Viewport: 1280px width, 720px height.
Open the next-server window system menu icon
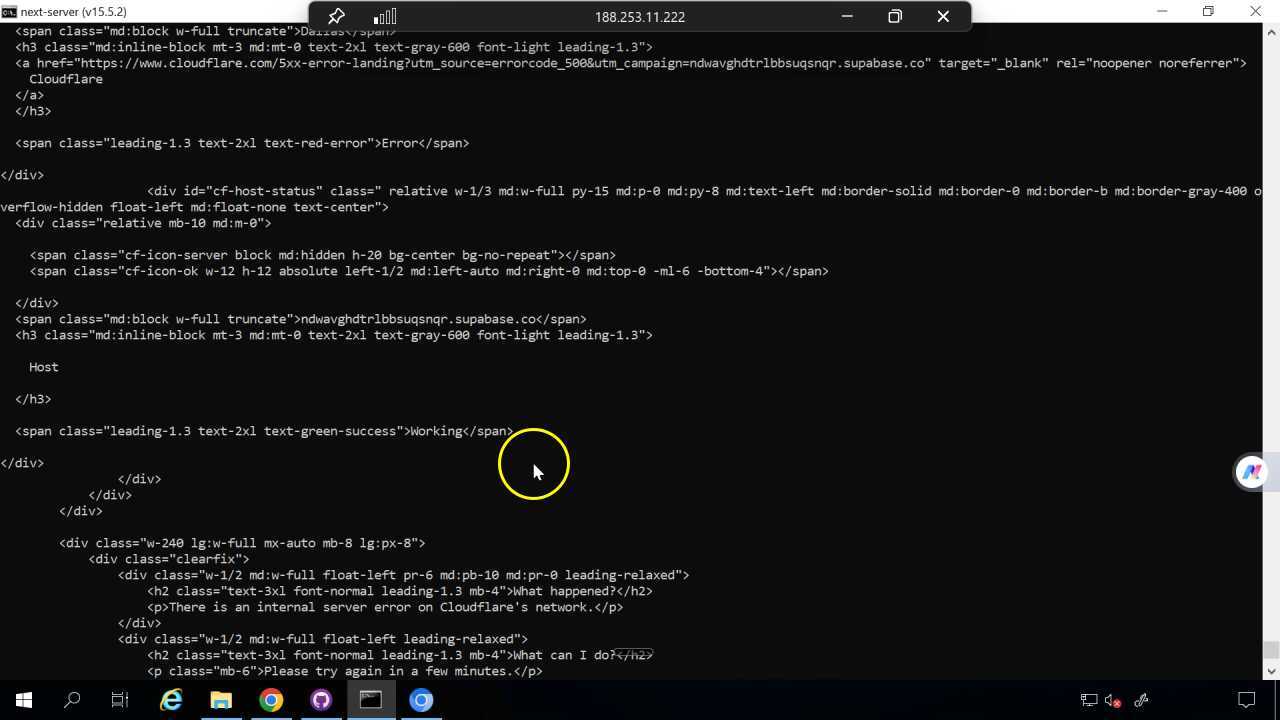(x=8, y=12)
